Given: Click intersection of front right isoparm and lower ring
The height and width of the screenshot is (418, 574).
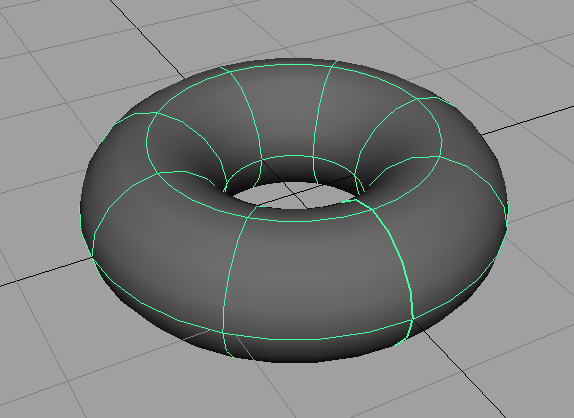Looking at the screenshot, I should (412, 320).
